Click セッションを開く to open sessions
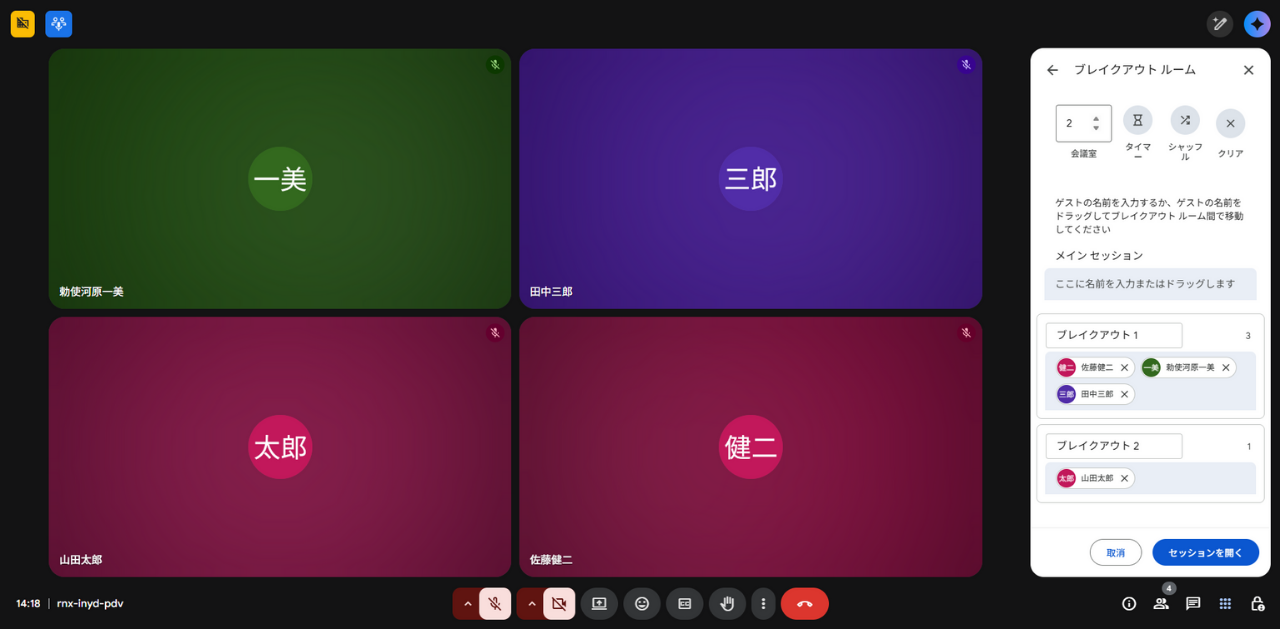The image size is (1280, 630). tap(1205, 553)
